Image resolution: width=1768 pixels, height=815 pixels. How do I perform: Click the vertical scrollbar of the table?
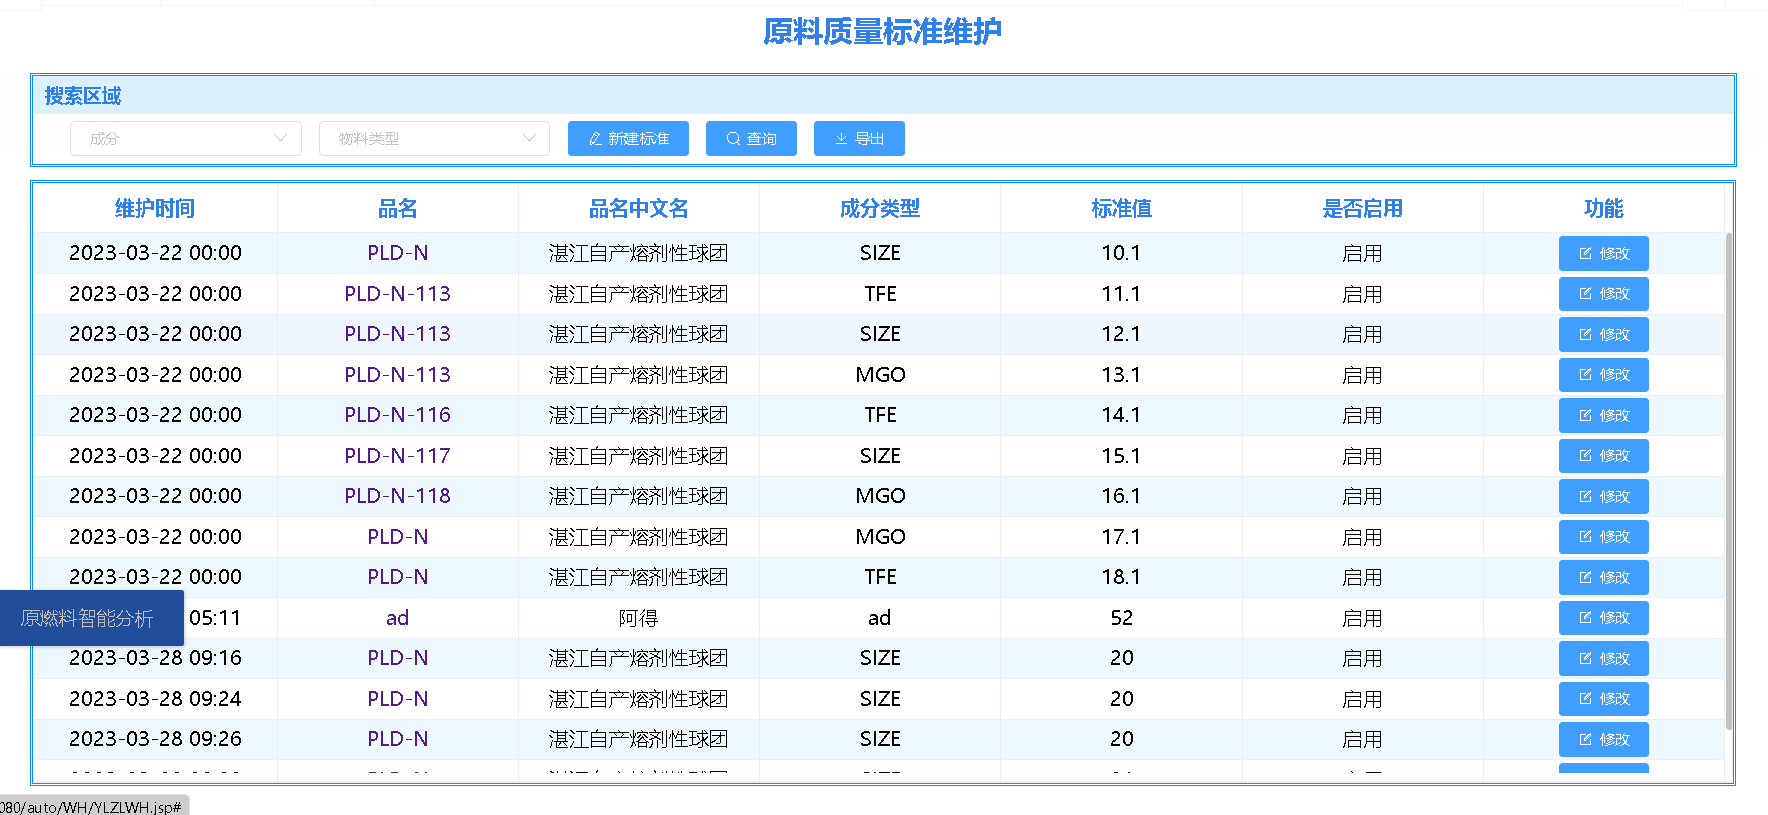pos(1729,480)
